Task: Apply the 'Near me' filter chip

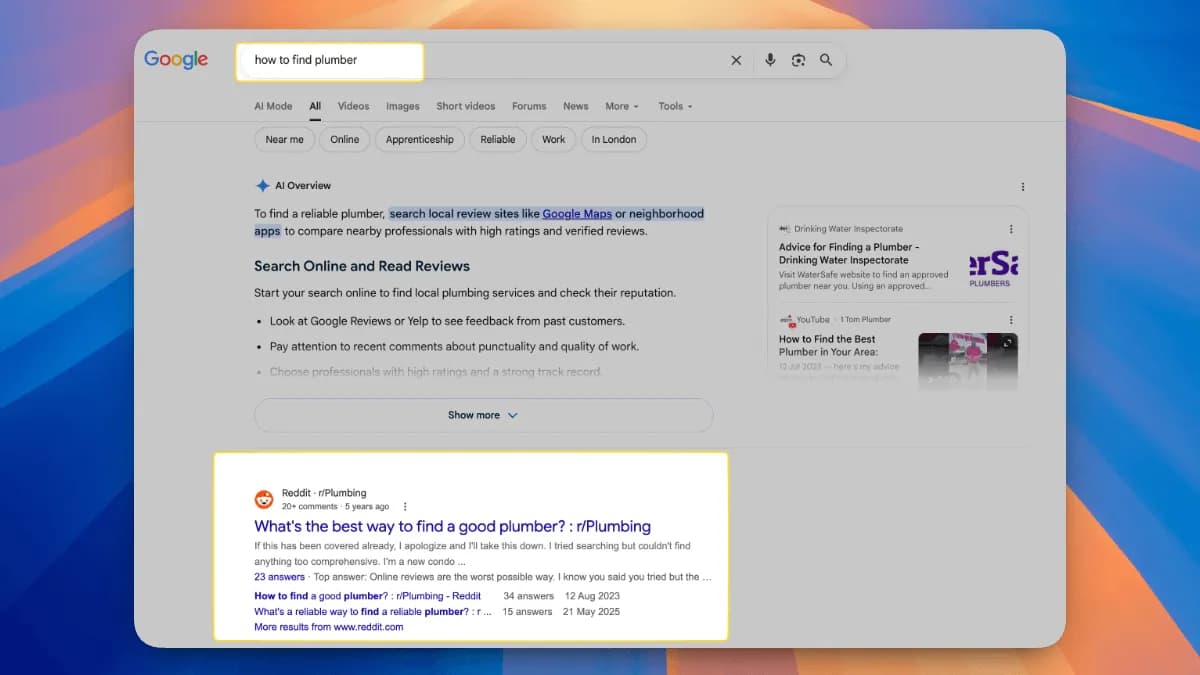Action: click(285, 140)
